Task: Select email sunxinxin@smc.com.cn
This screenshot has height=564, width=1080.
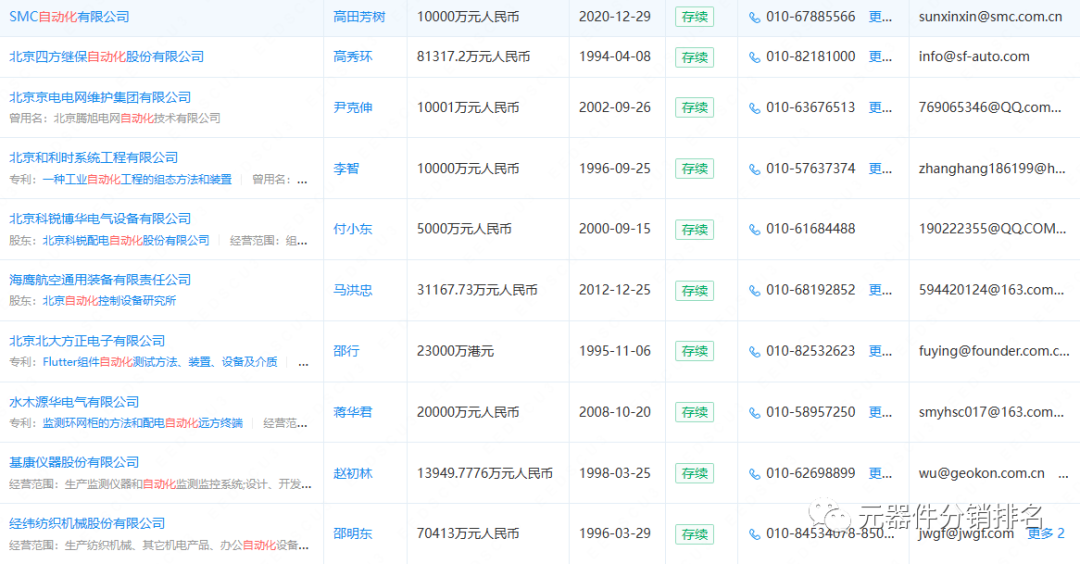Action: pos(990,17)
